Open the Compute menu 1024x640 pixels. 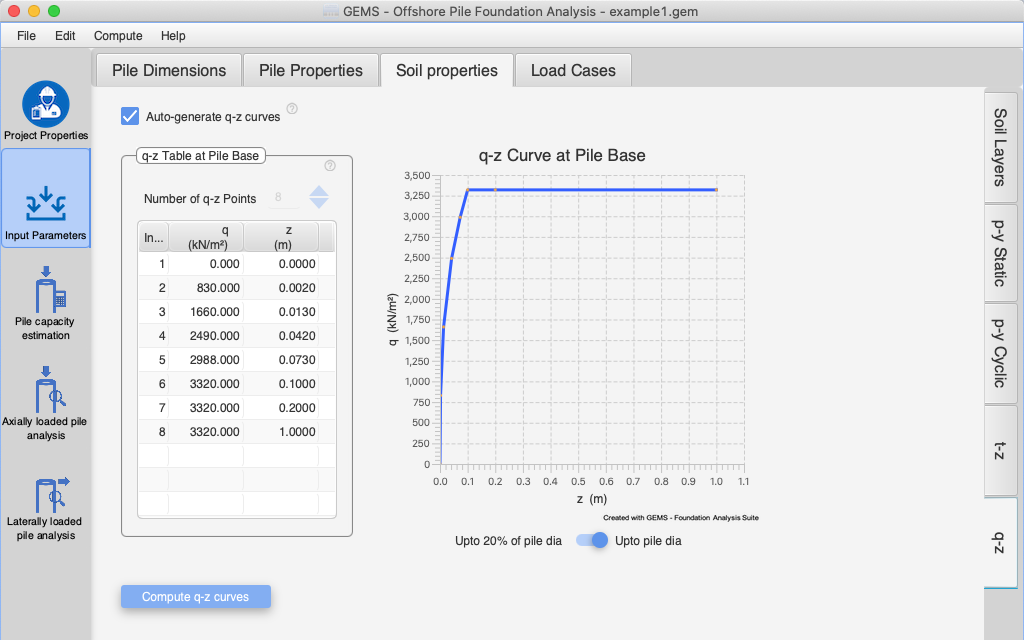tap(118, 36)
